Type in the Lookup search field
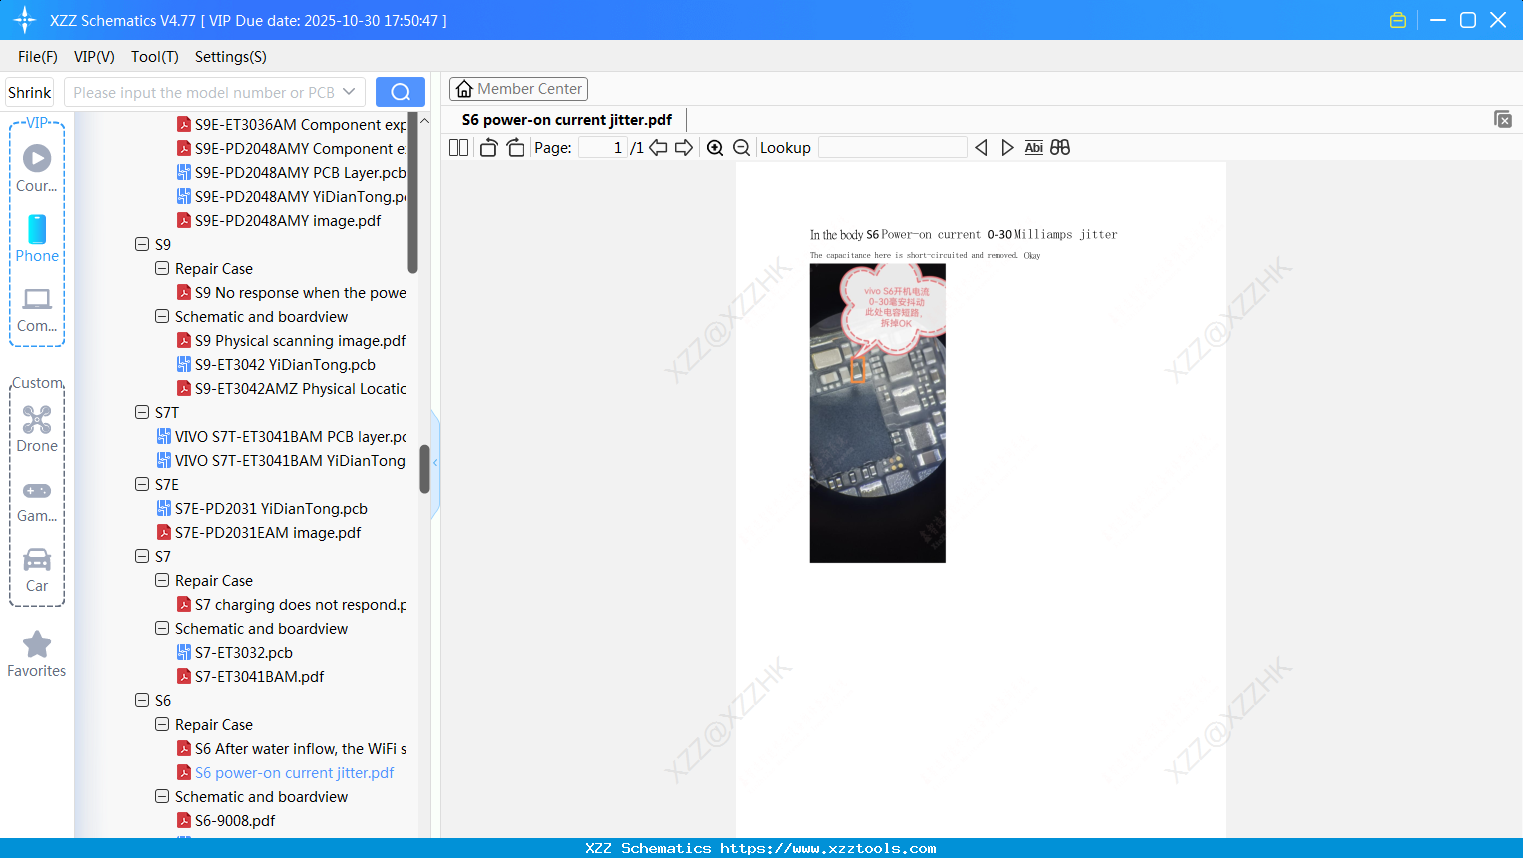Viewport: 1523px width, 858px height. 892,147
